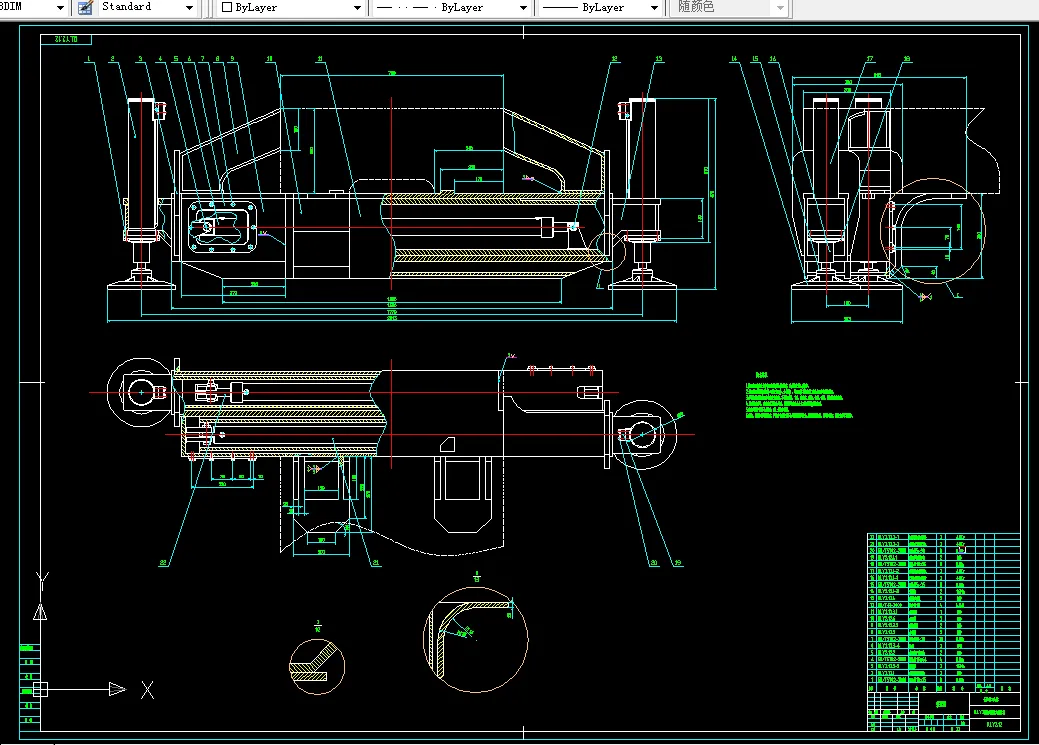Open the ByLayer color control dropdown
Image resolution: width=1039 pixels, height=745 pixels.
pyautogui.click(x=358, y=7)
